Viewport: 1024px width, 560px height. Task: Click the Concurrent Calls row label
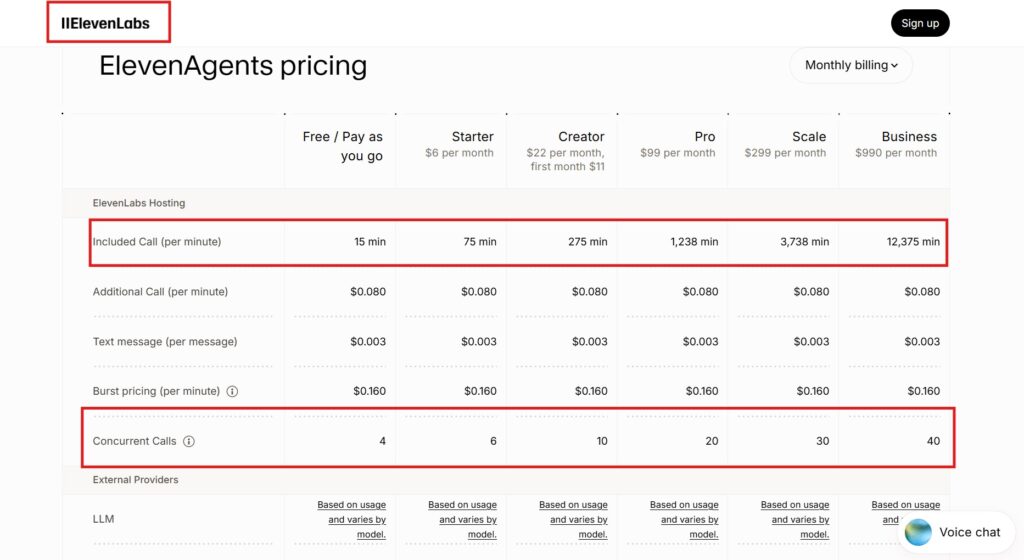[x=134, y=441]
